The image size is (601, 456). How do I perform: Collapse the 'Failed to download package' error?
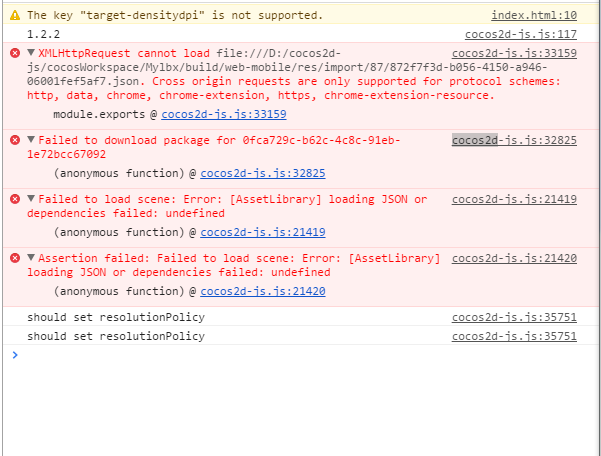pos(31,140)
